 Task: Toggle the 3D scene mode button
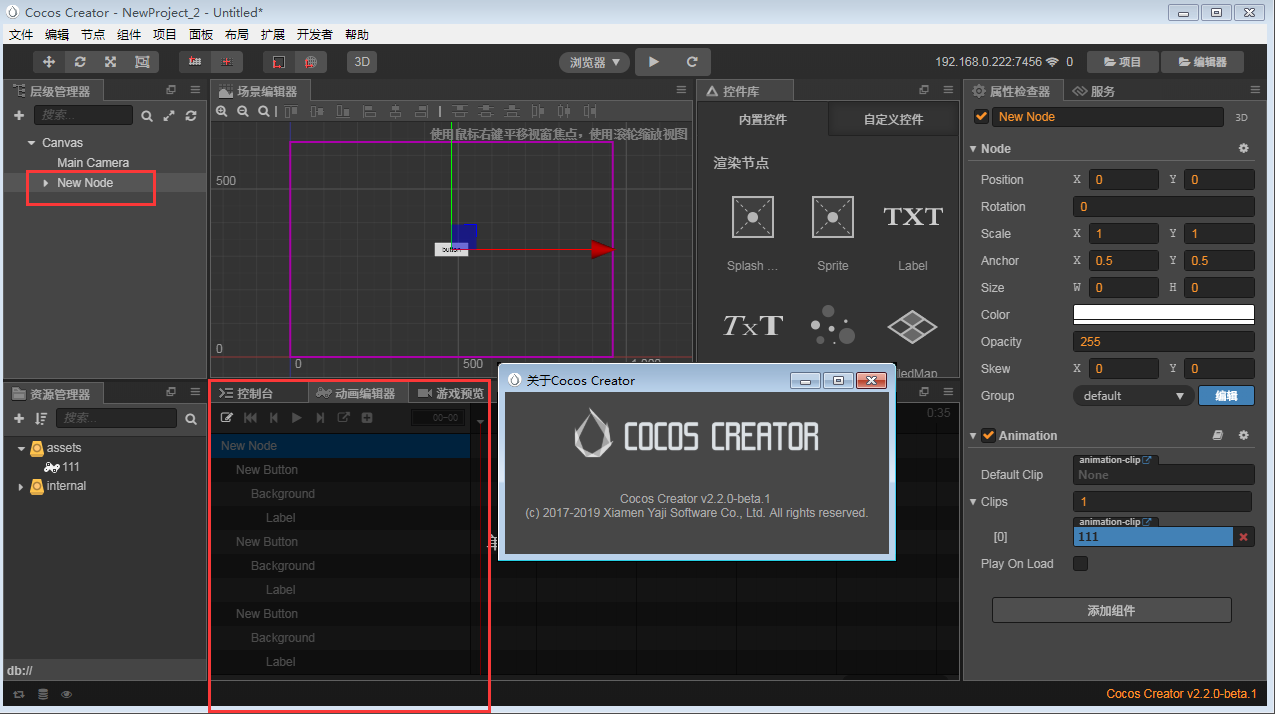362,62
